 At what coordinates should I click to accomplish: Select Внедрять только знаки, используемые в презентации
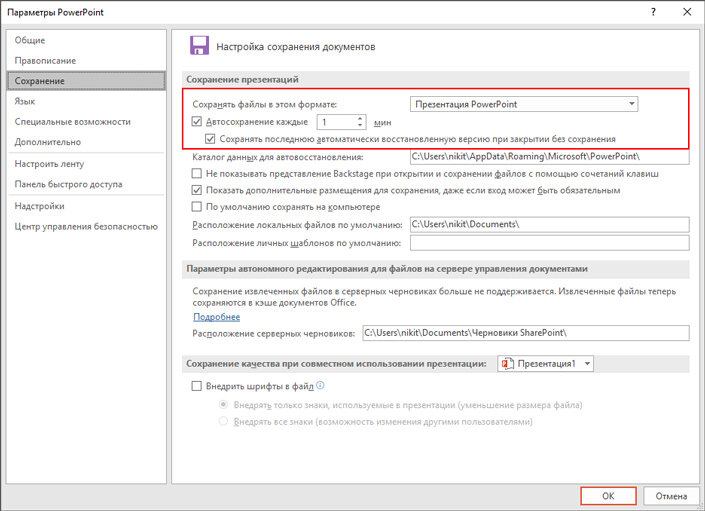click(223, 404)
